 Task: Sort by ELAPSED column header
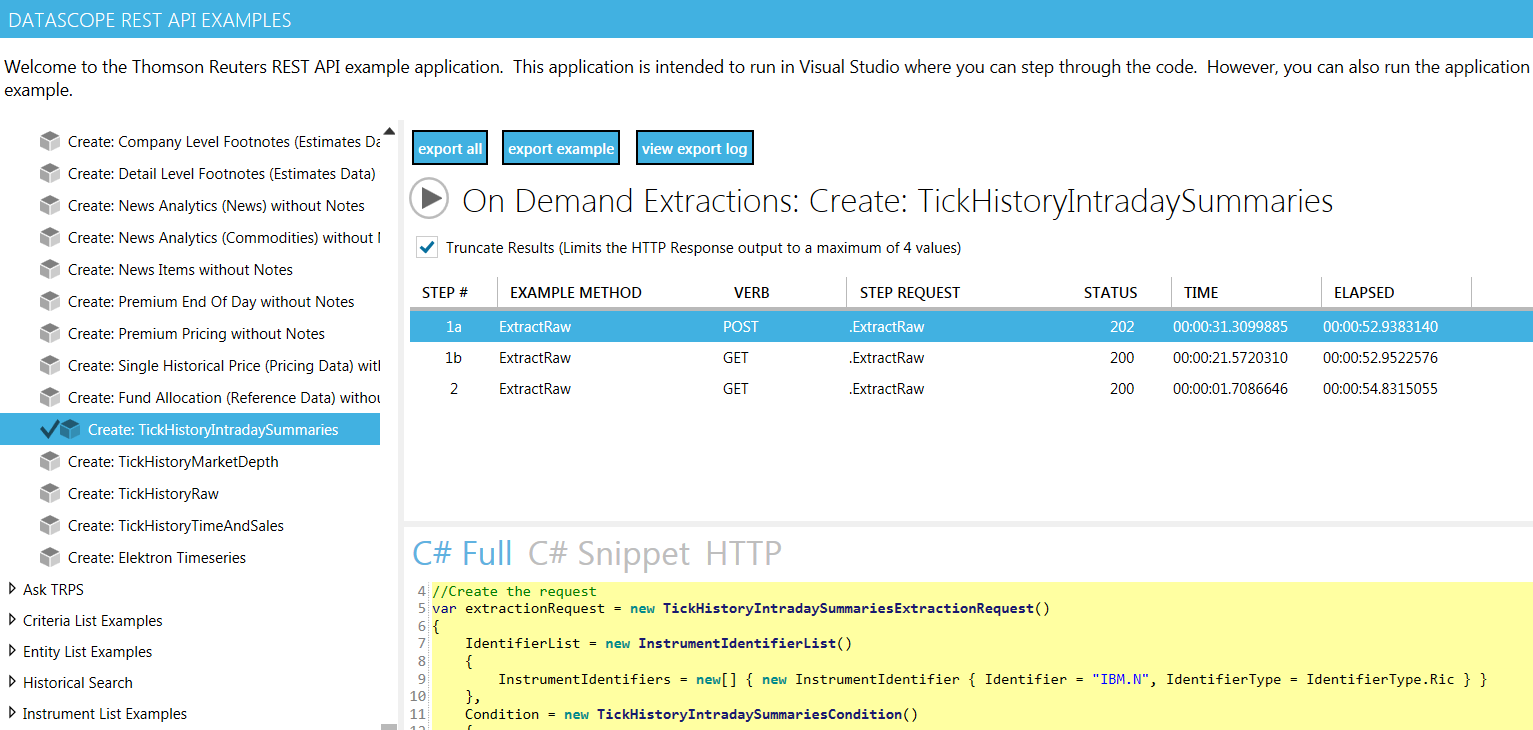[1364, 293]
